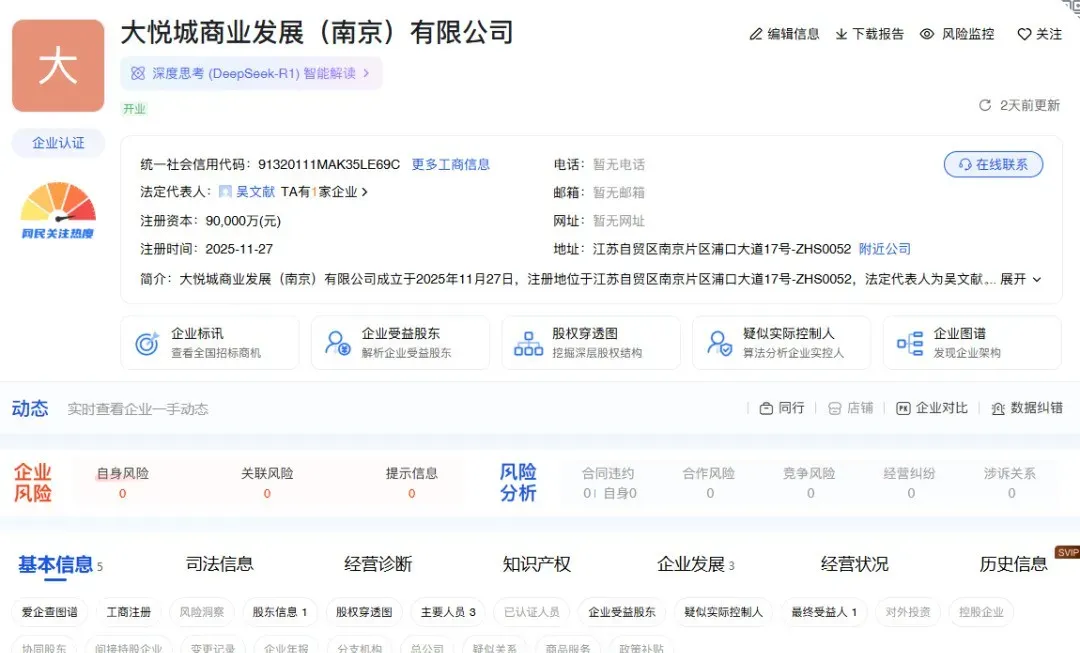
Task: Open the 更多工商信息 link
Action: coord(450,164)
